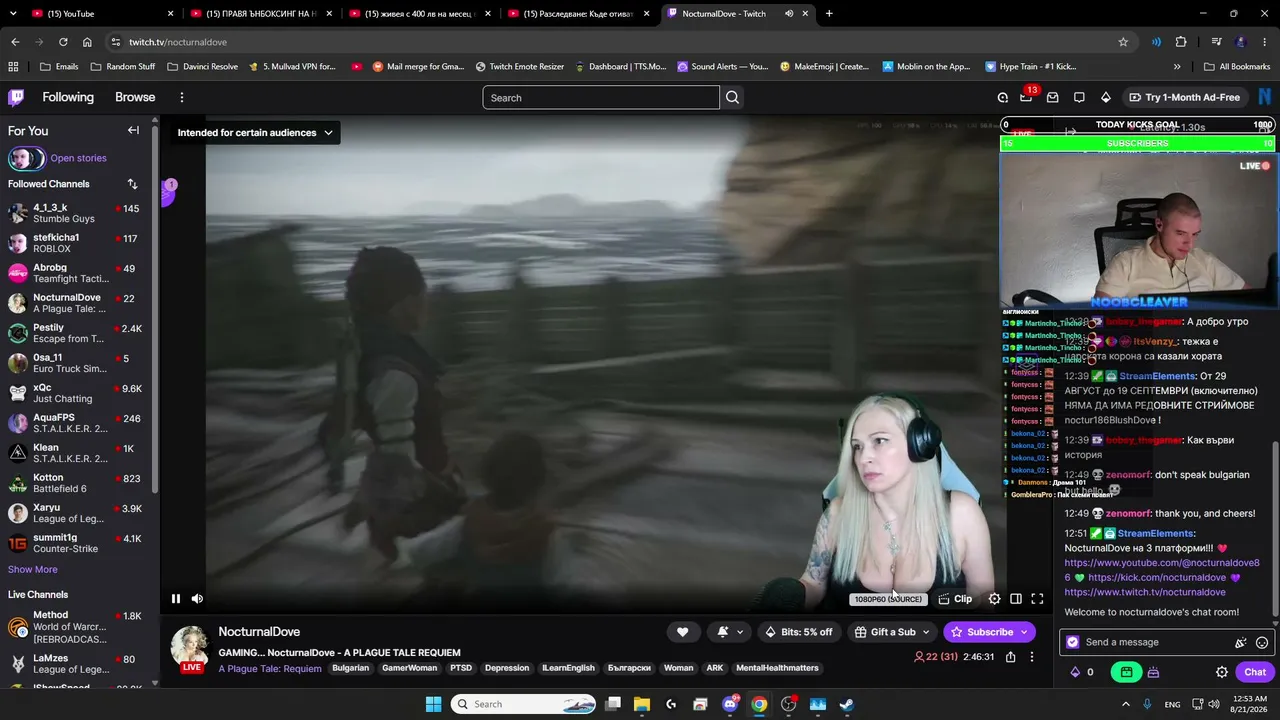Image resolution: width=1280 pixels, height=720 pixels.
Task: Open the chat emote picker smiley
Action: click(1262, 643)
